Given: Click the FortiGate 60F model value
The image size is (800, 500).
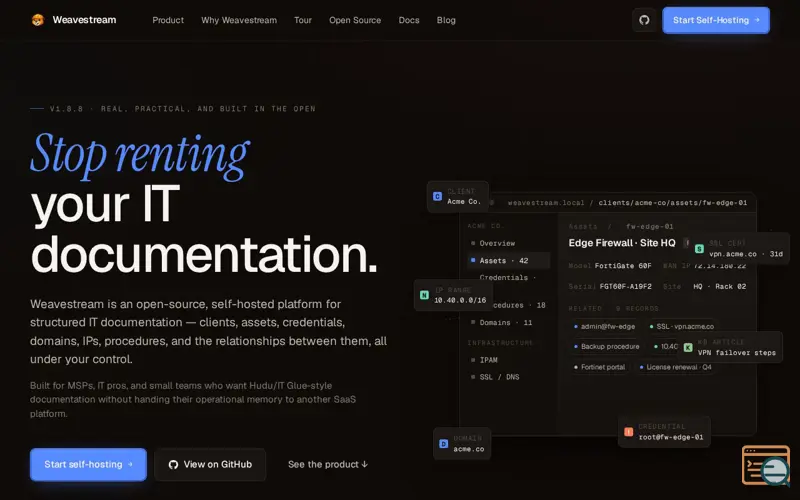Looking at the screenshot, I should pyautogui.click(x=623, y=266).
